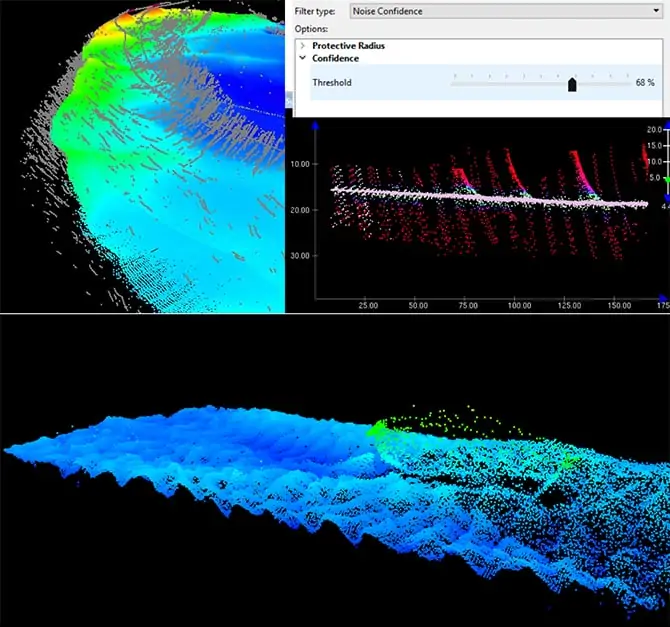This screenshot has height=627, width=670.
Task: Click the Threshold value 68 %
Action: pos(645,82)
